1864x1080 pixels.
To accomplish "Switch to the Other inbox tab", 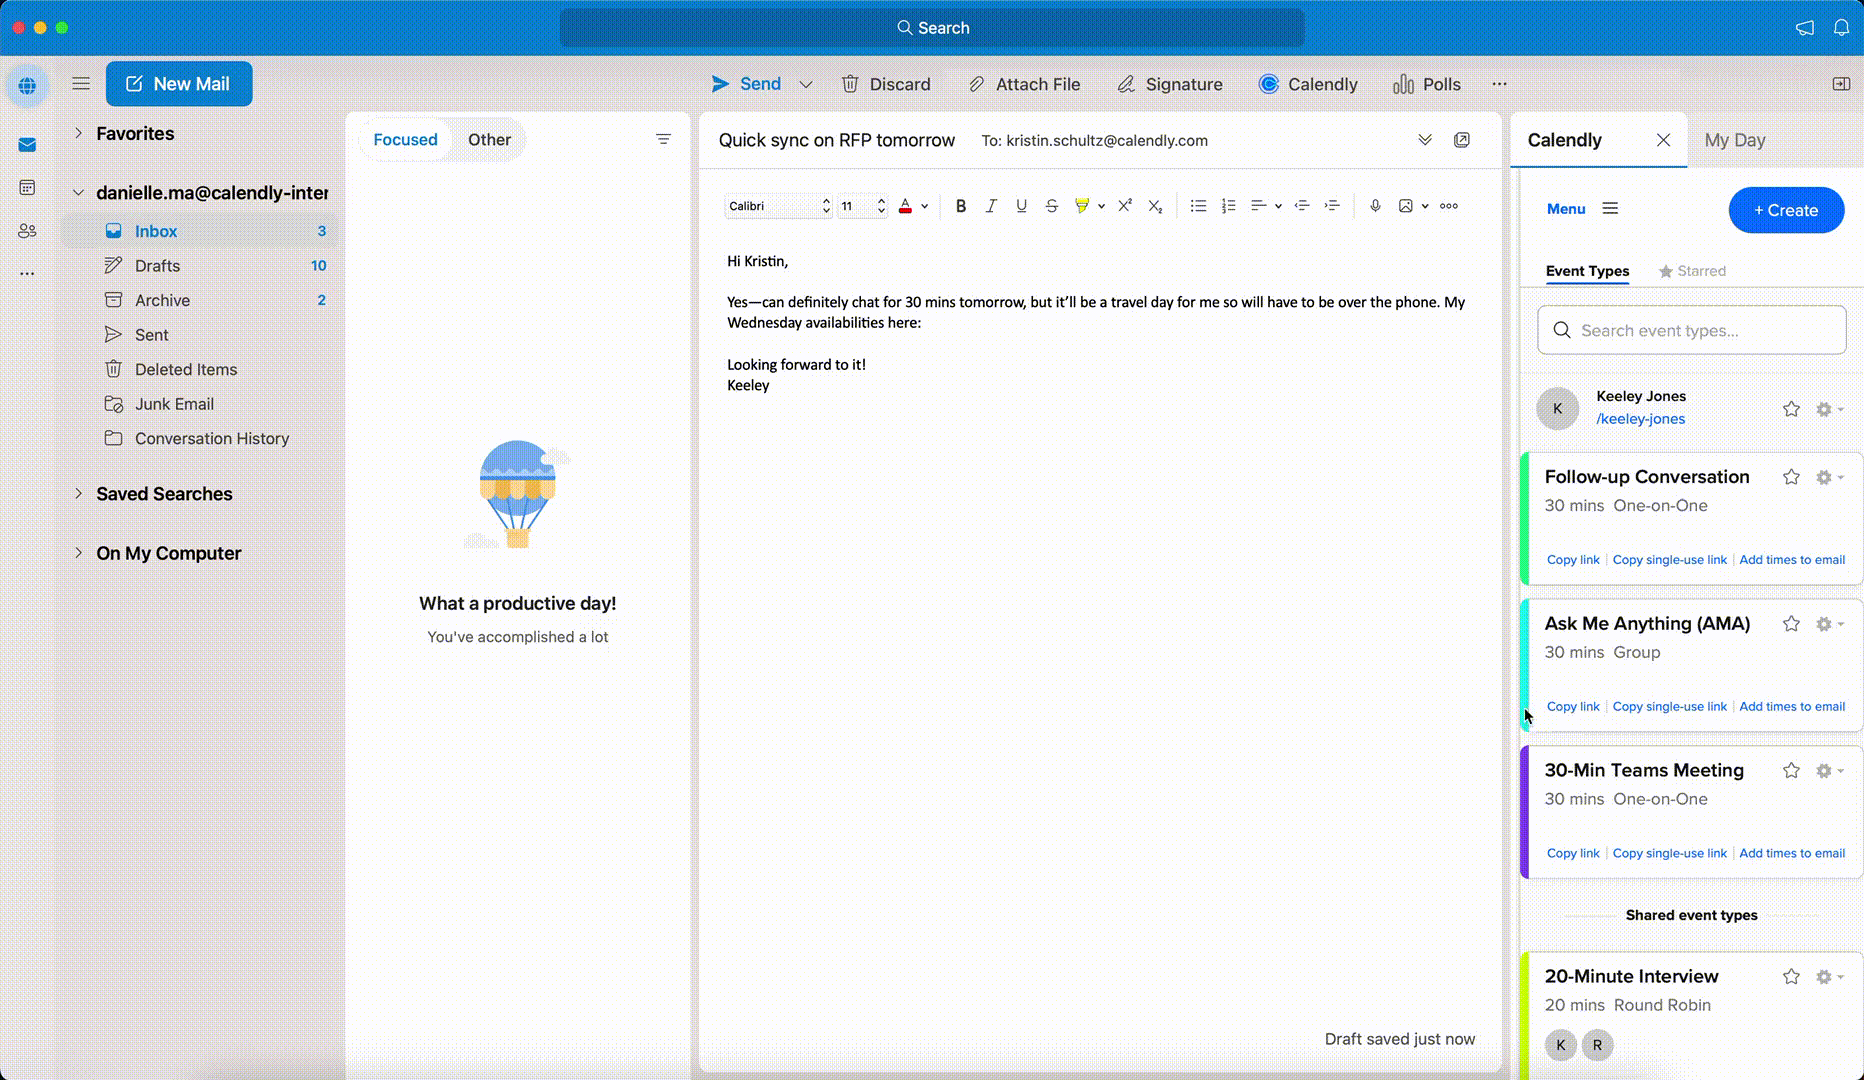I will point(489,140).
